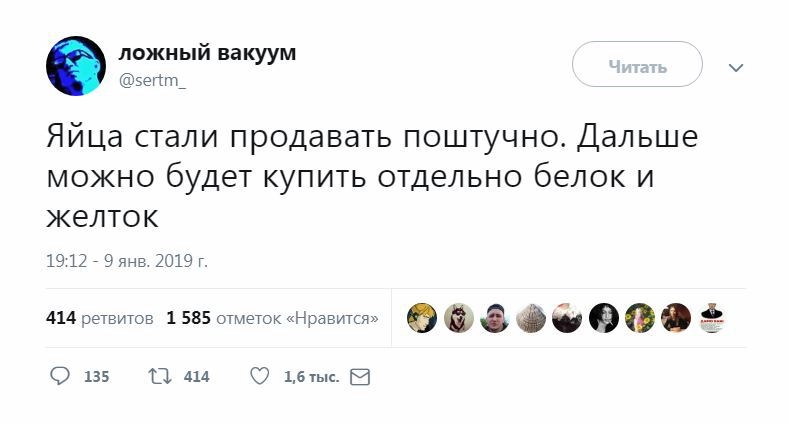
Task: Click the reply speech bubble icon
Action: [60, 377]
